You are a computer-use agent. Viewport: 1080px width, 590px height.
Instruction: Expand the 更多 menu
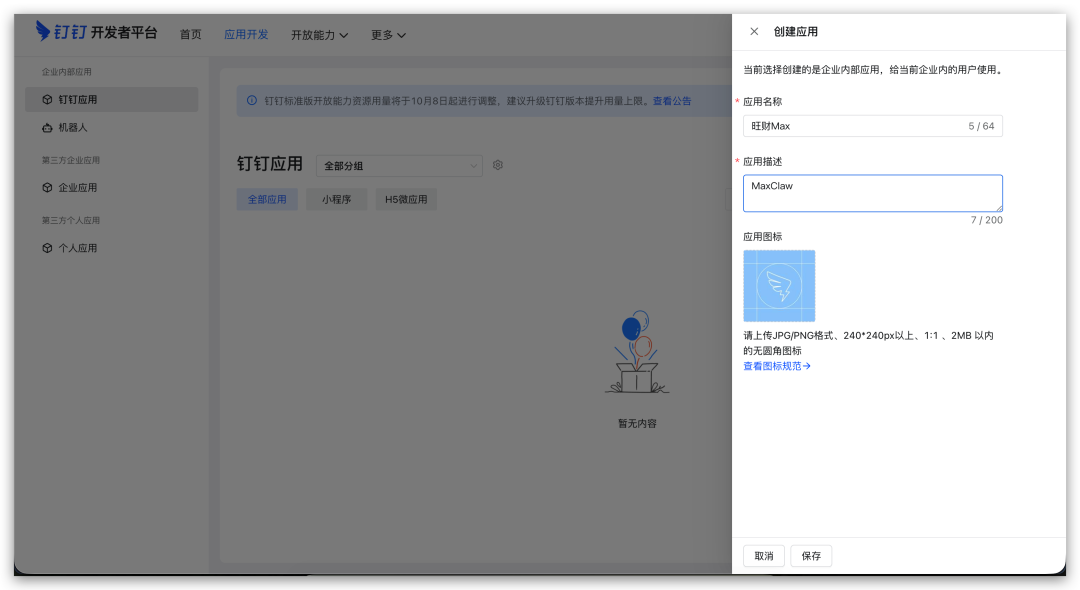pos(388,35)
